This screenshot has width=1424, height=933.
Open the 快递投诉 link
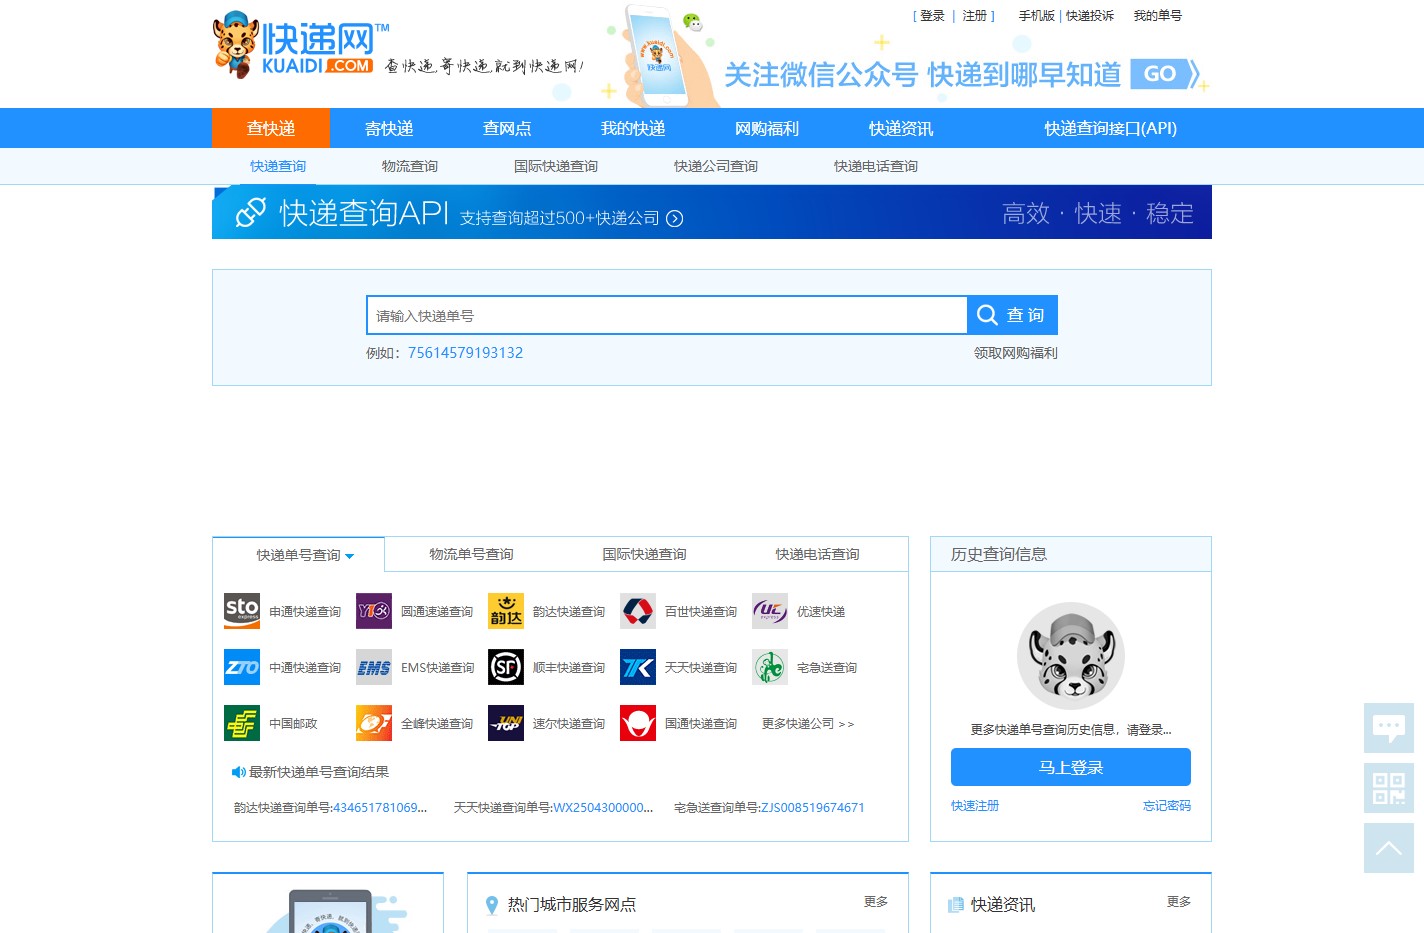pos(1090,16)
